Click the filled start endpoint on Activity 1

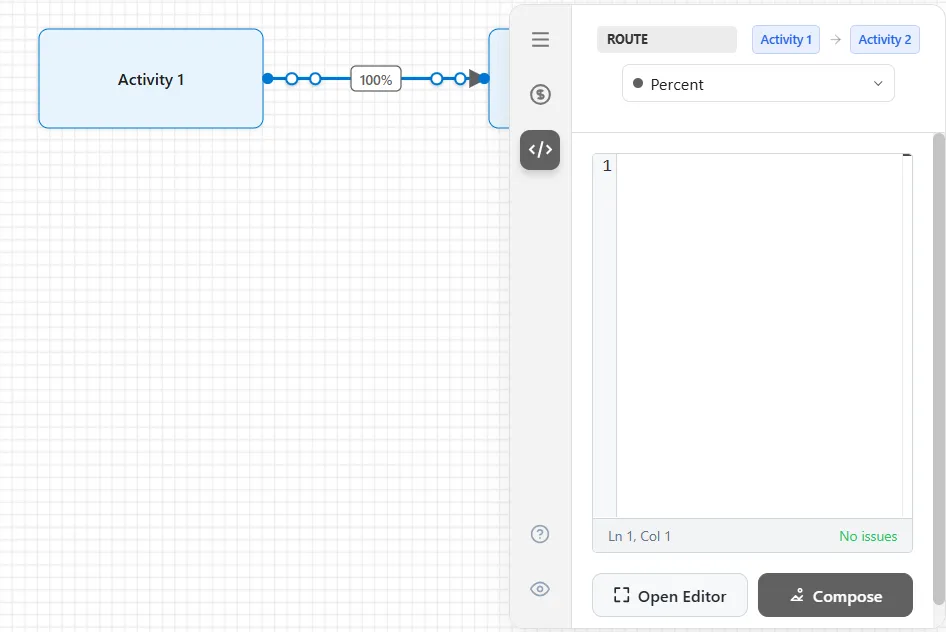(x=268, y=78)
